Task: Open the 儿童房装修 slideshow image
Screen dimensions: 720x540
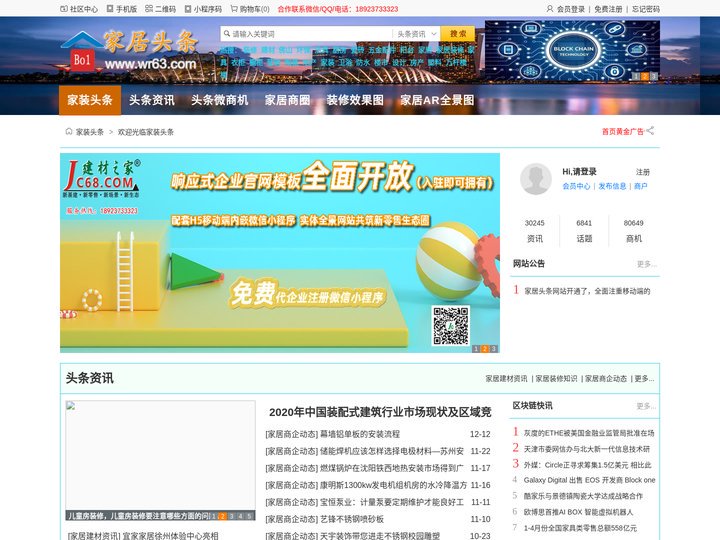Action: tap(160, 460)
